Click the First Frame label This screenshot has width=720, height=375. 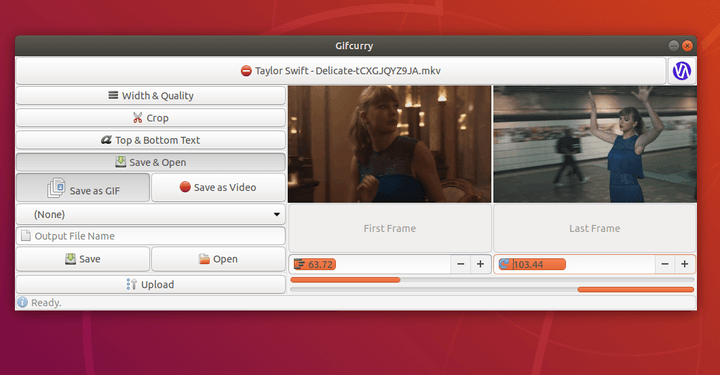(389, 229)
